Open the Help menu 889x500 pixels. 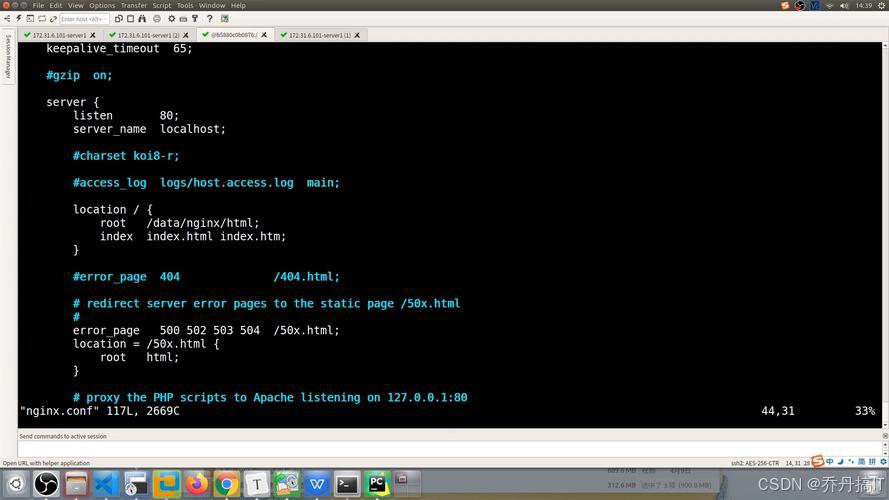pyautogui.click(x=238, y=5)
